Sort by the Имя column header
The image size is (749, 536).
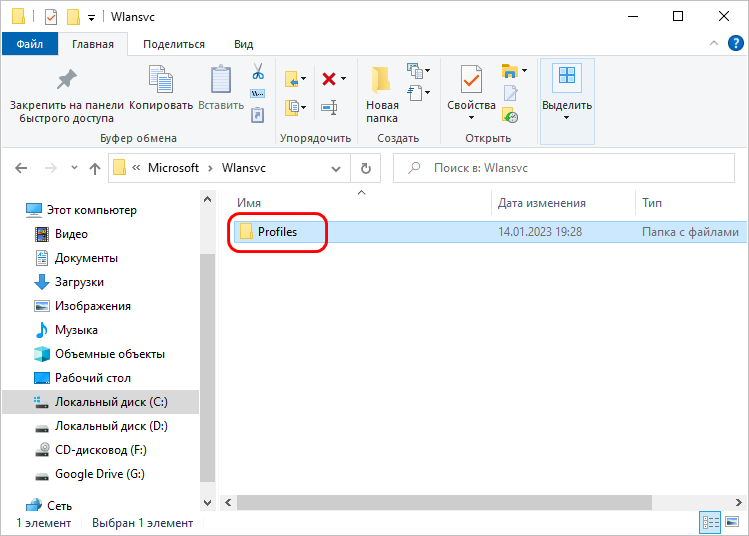(x=249, y=203)
